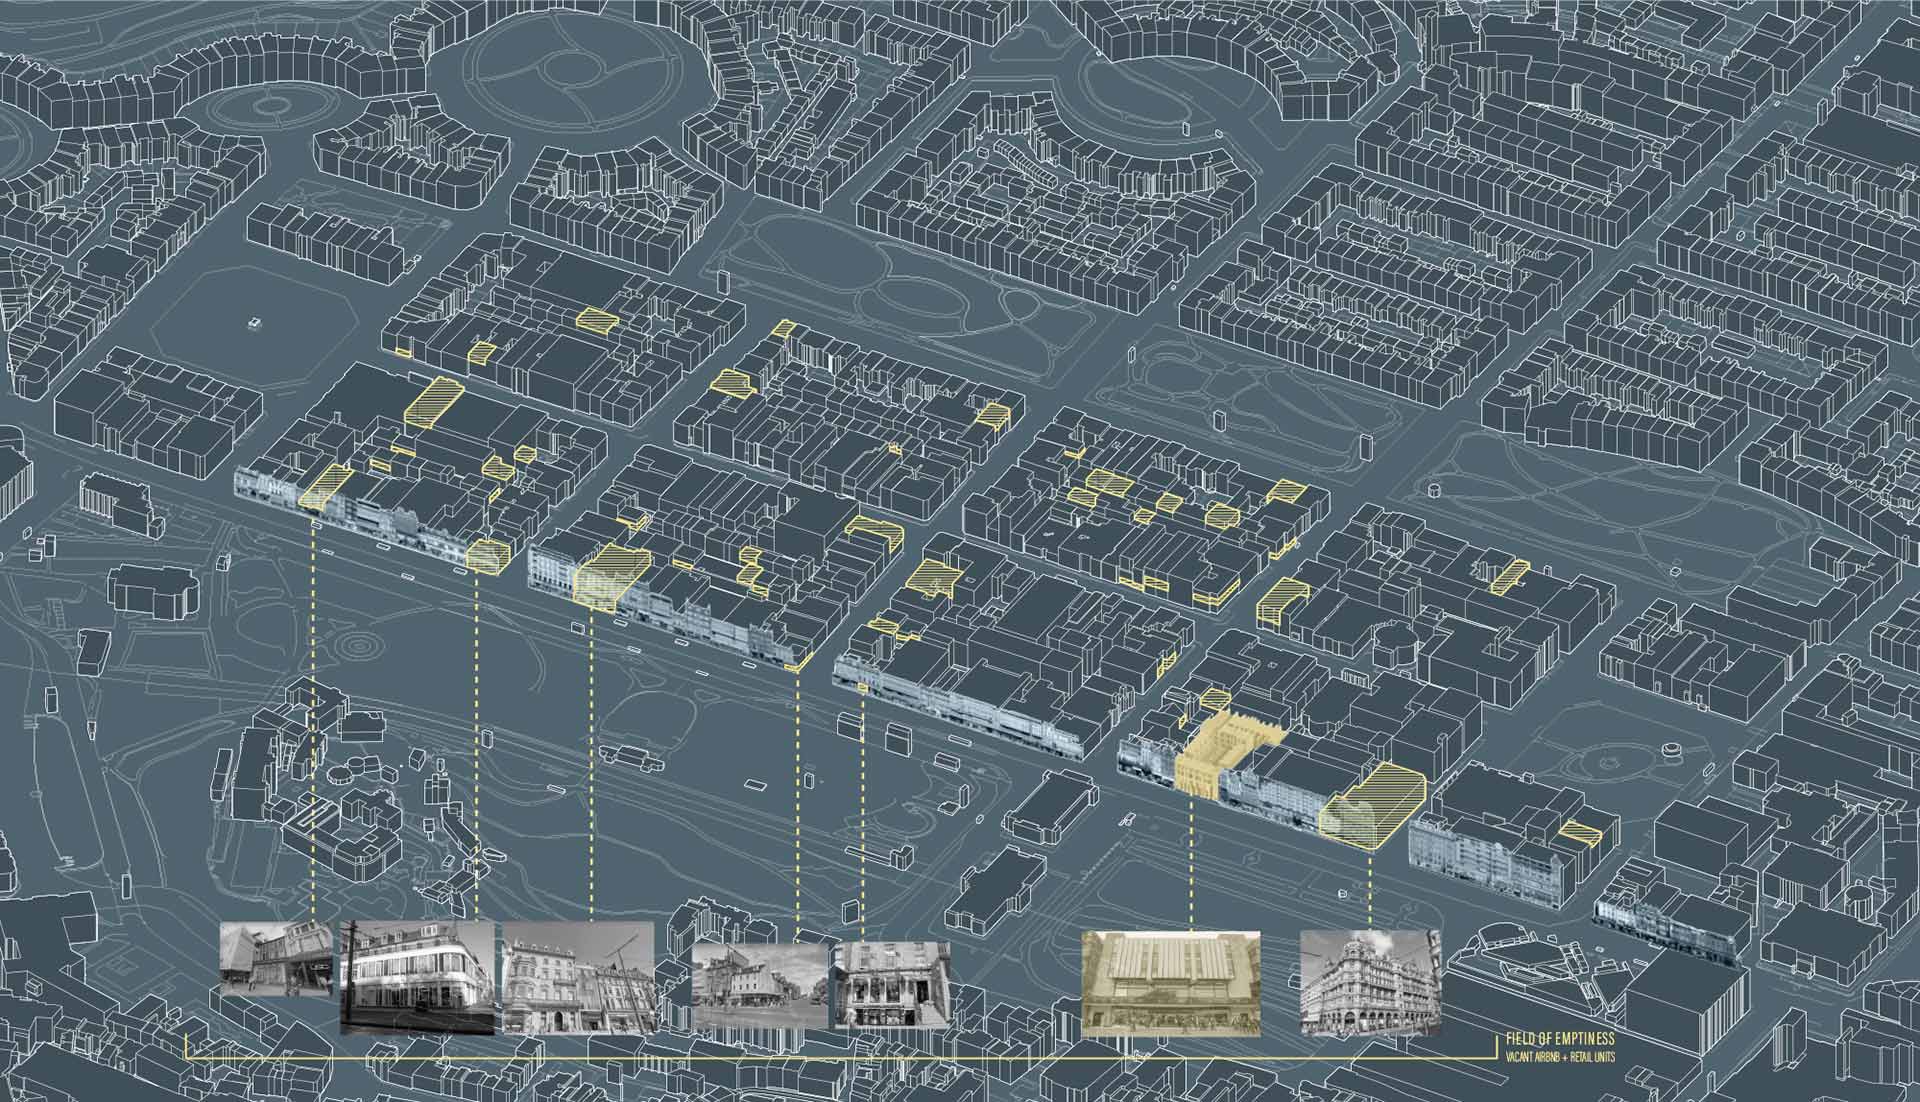Click the VACANT AIRBNB + RETAIL UNITS subtitle
This screenshot has width=1920, height=1102.
click(1560, 1057)
